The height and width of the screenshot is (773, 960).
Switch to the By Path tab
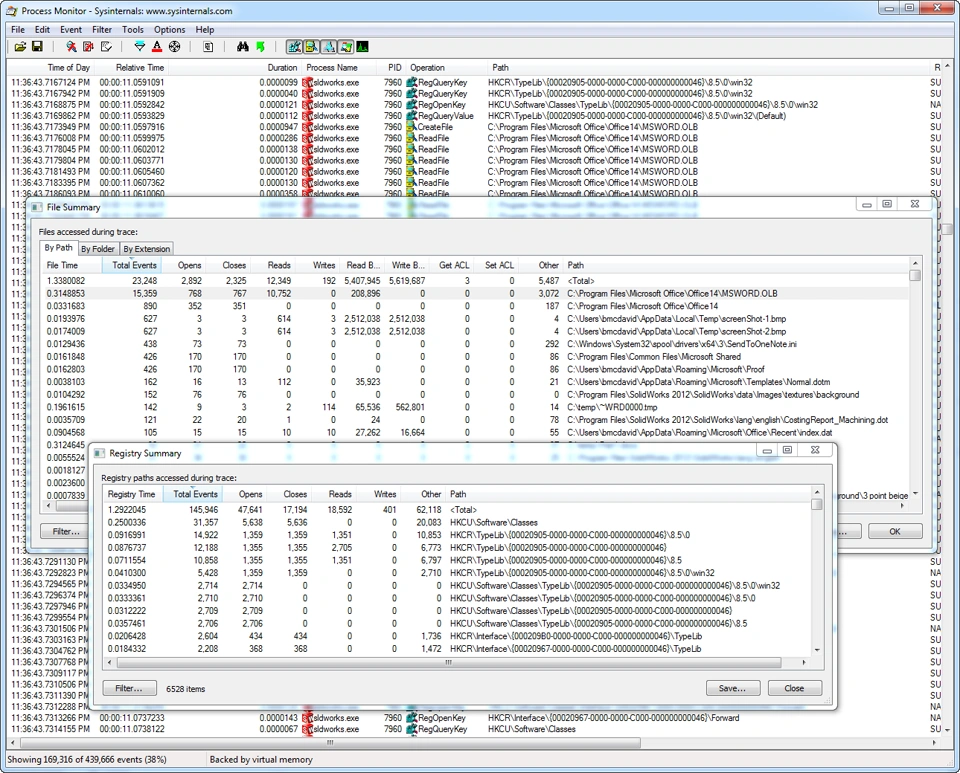[x=58, y=248]
